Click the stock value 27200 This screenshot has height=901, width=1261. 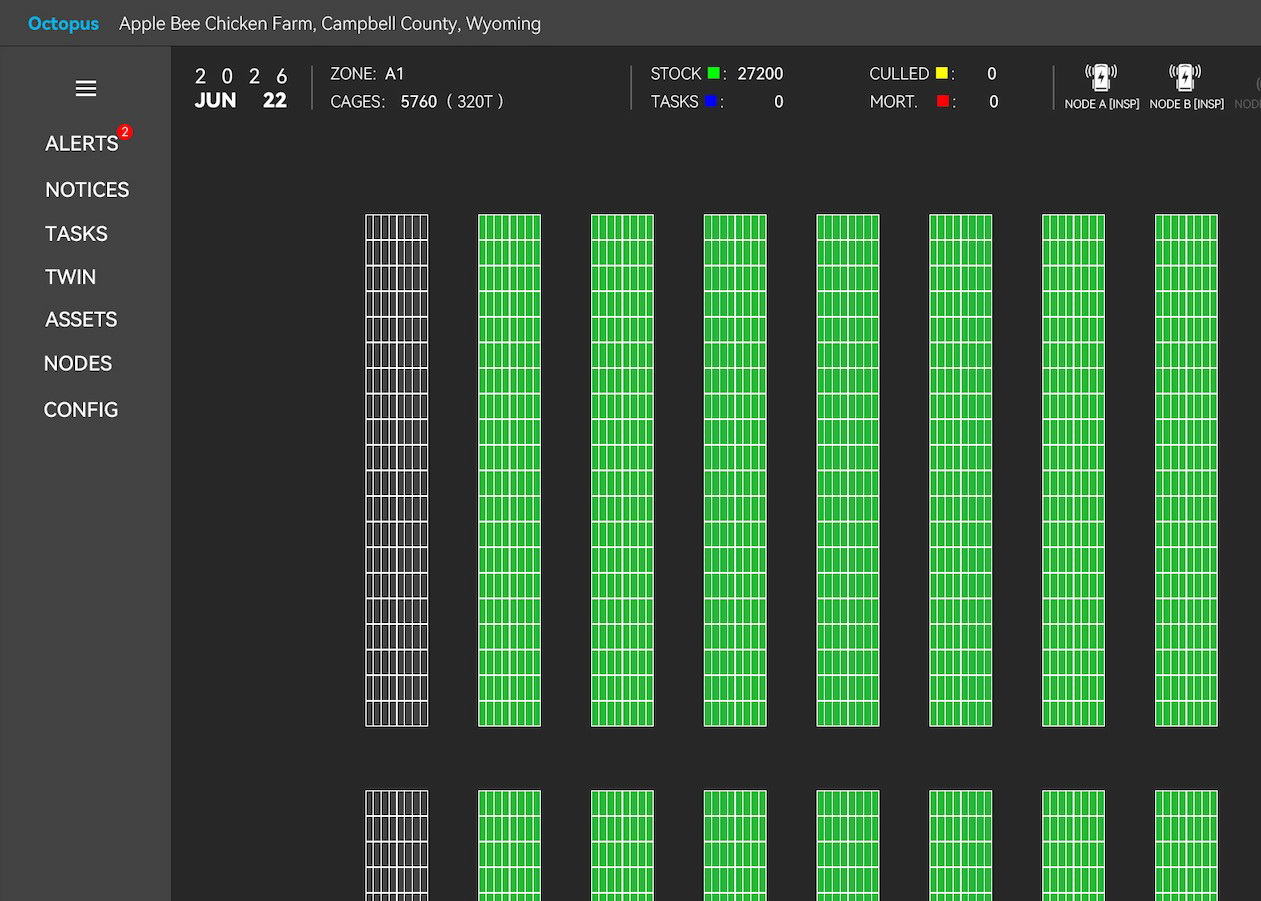point(760,74)
